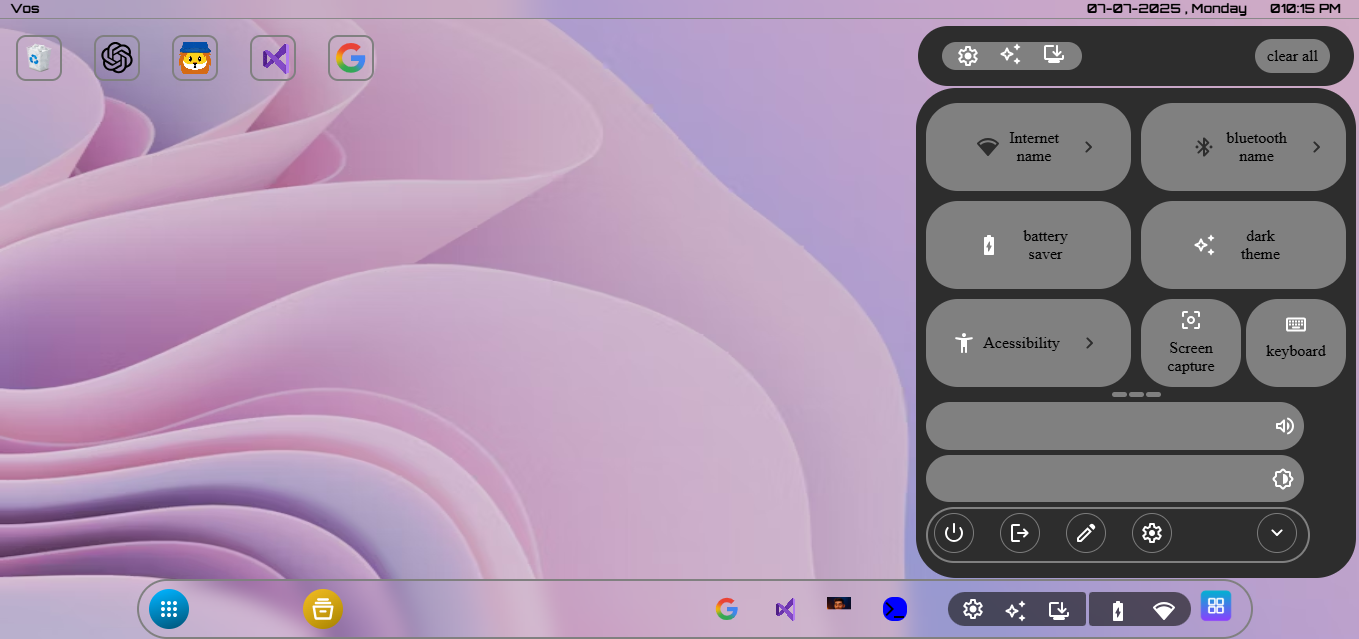Open the lion with blue hat desktop app

(195, 58)
